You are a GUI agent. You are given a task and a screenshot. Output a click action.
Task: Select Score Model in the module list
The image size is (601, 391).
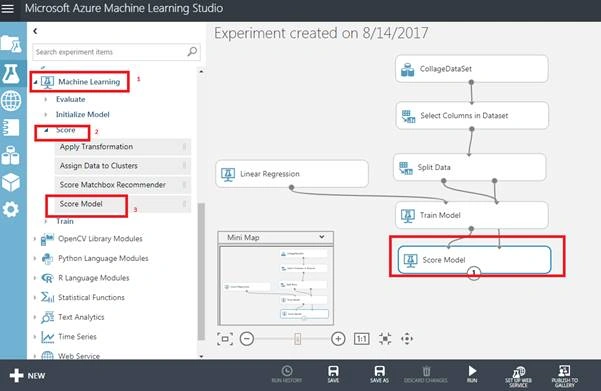tap(123, 204)
